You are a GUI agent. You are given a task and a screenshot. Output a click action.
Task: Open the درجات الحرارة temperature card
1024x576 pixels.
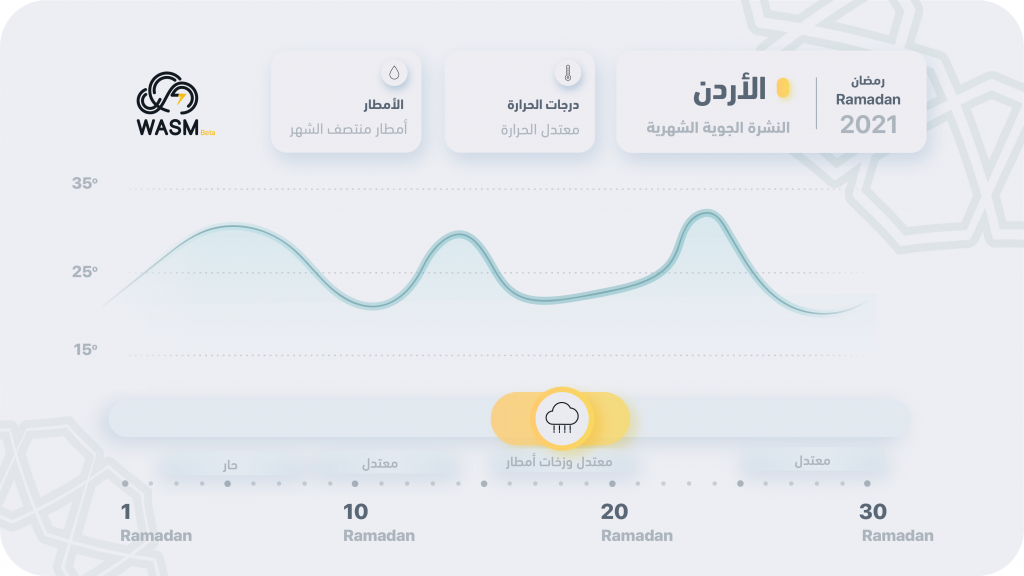(520, 102)
